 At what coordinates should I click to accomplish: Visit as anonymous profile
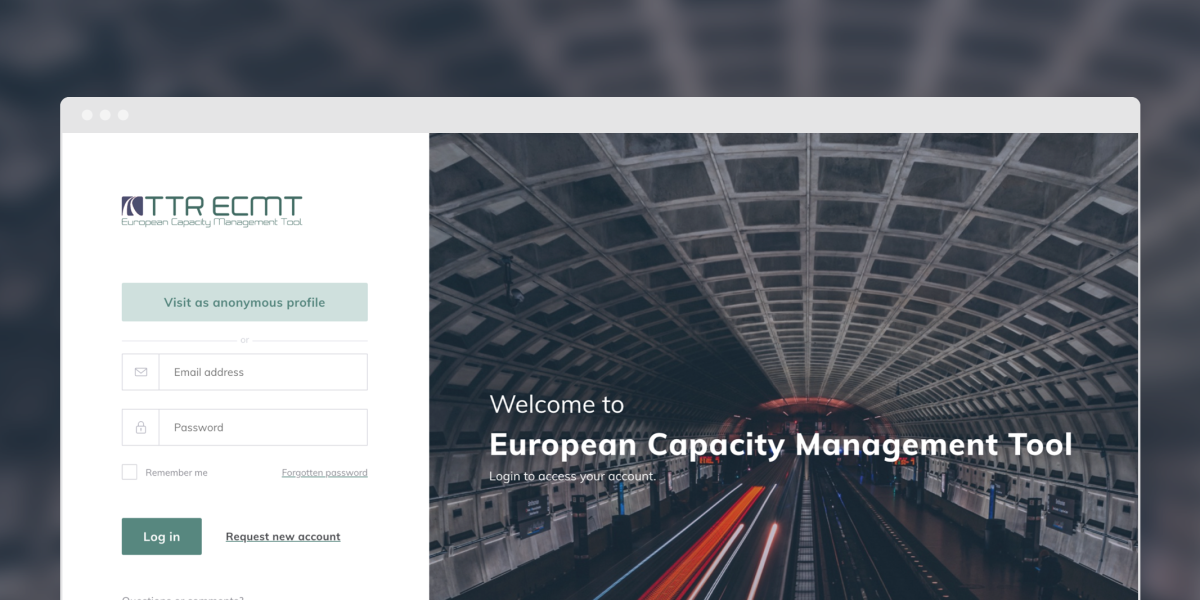(245, 302)
